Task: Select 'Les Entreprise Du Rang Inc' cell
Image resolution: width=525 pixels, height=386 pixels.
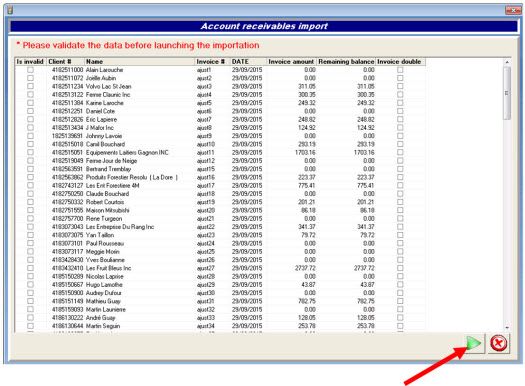Action: pyautogui.click(x=120, y=227)
